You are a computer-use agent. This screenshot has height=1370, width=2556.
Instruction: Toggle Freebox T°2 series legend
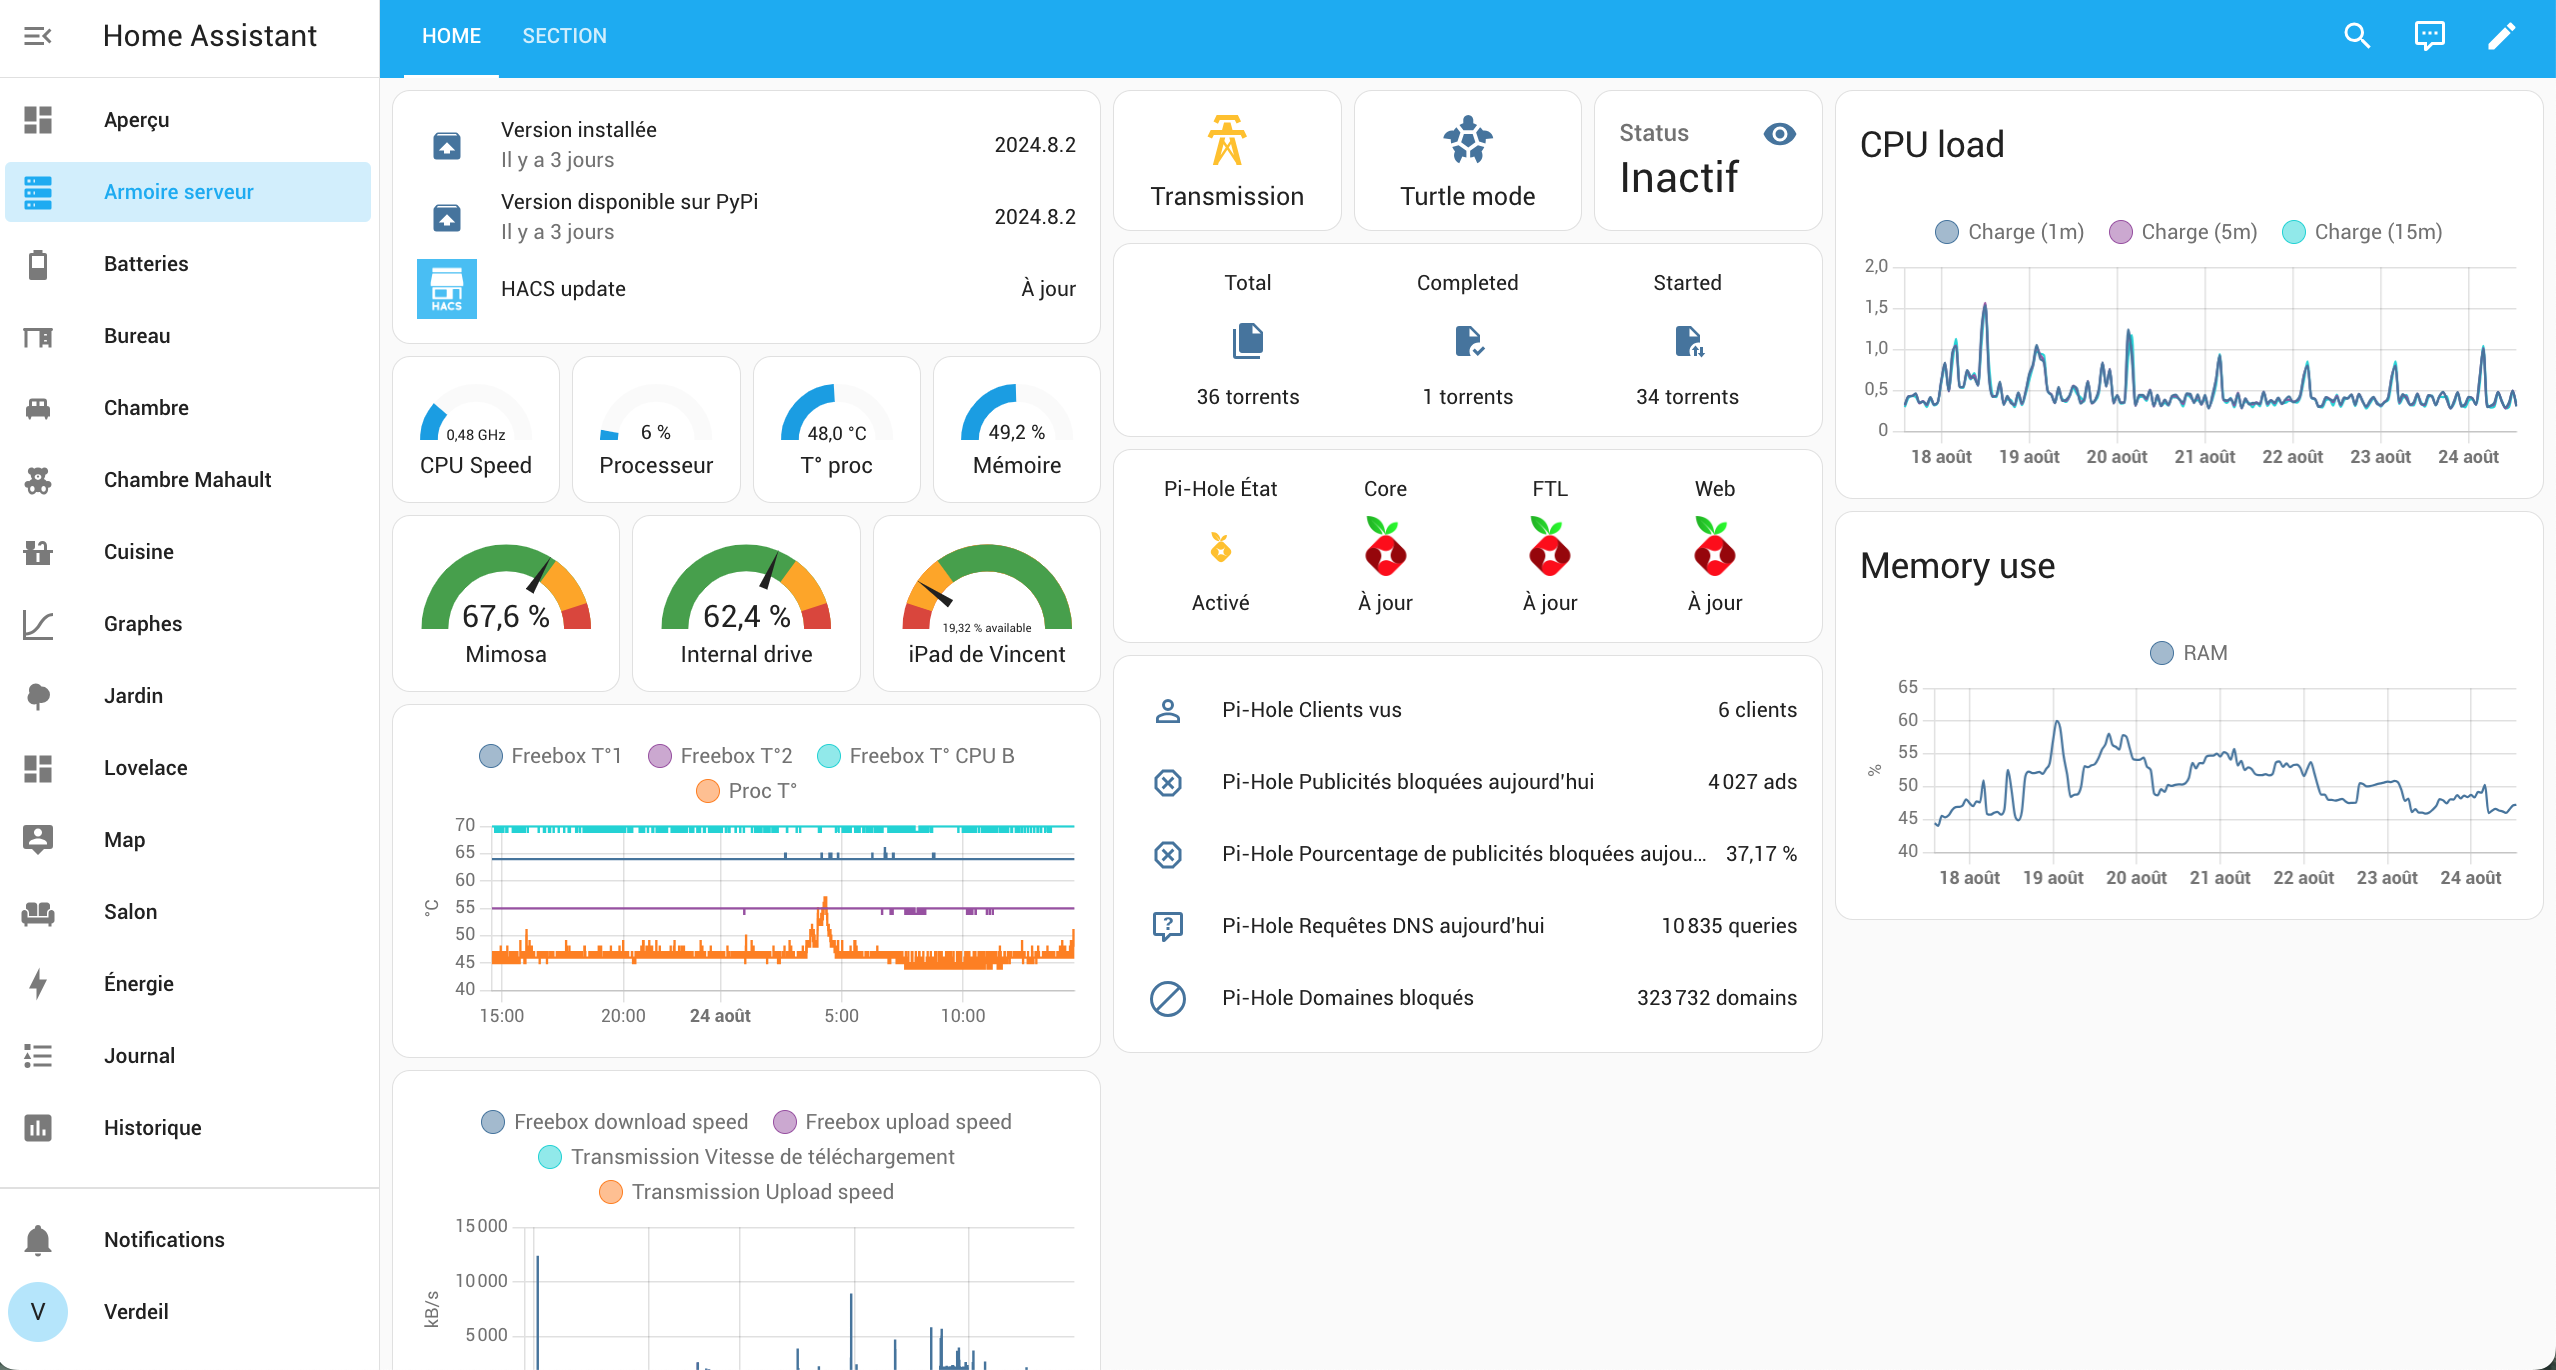tap(720, 756)
